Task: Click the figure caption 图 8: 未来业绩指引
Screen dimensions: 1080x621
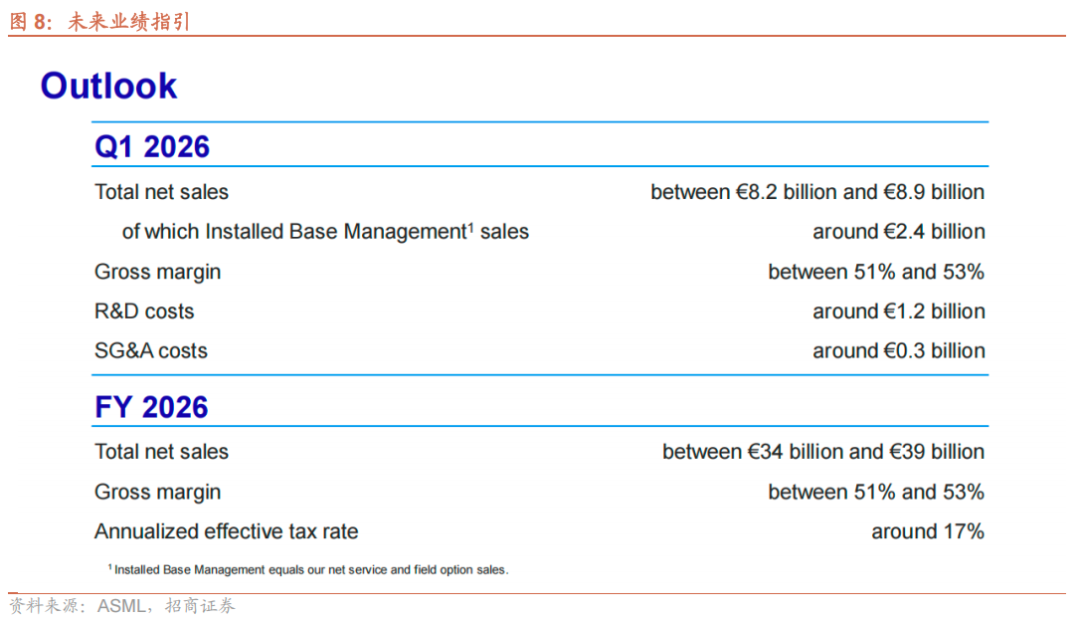Action: coord(99,22)
